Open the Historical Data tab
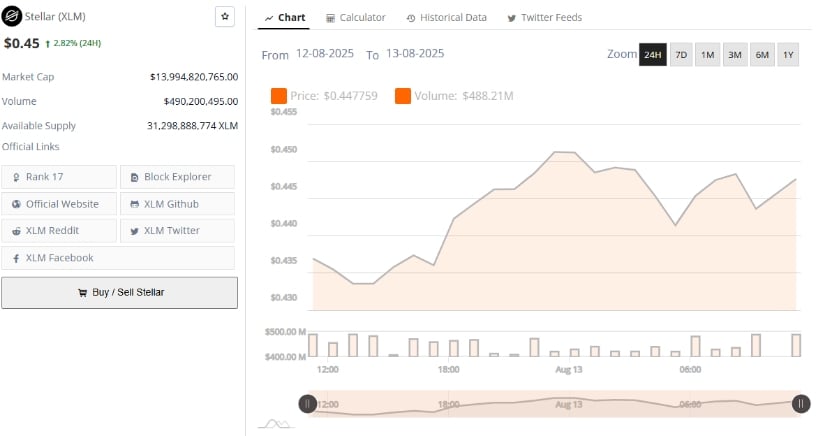Viewport: 825px width, 436px height. point(447,18)
